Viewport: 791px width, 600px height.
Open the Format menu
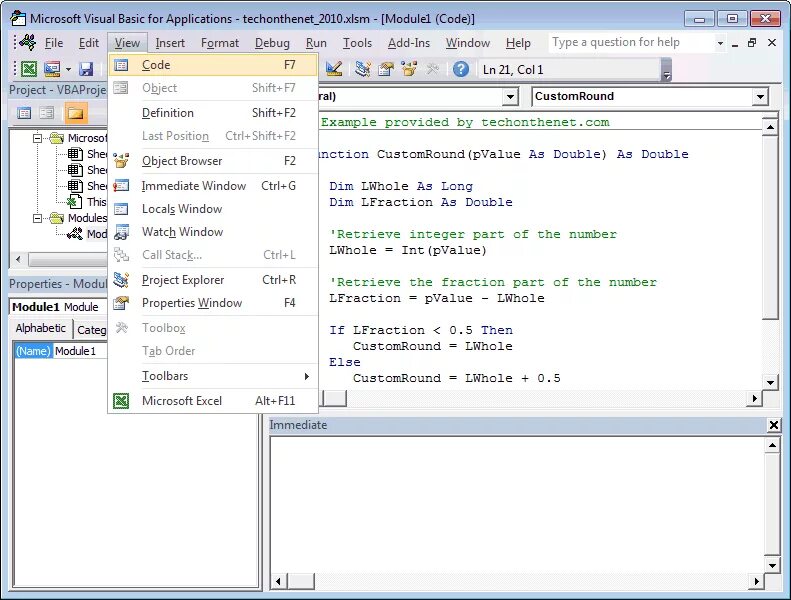pos(220,43)
